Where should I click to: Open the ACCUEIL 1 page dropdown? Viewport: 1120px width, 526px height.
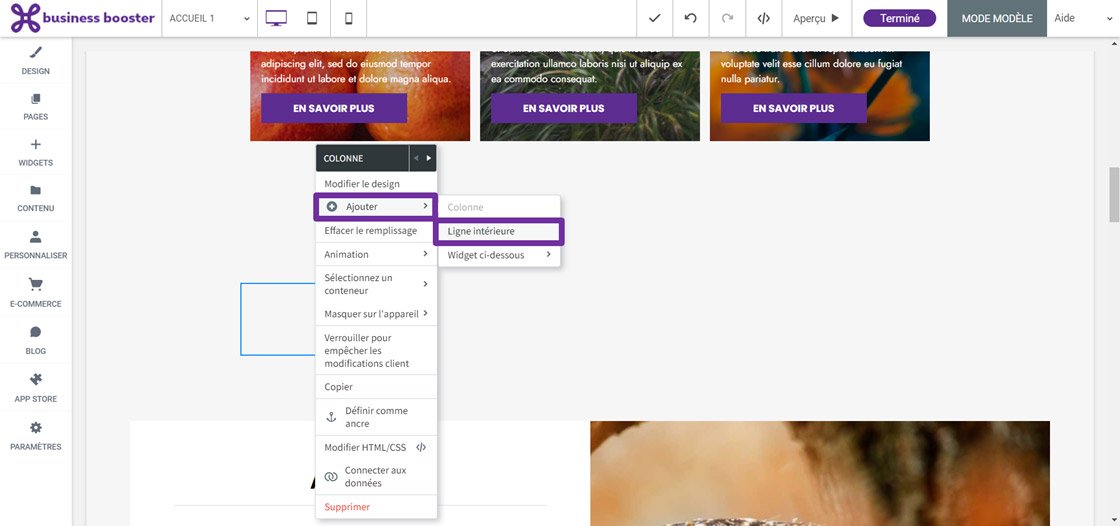tap(210, 18)
